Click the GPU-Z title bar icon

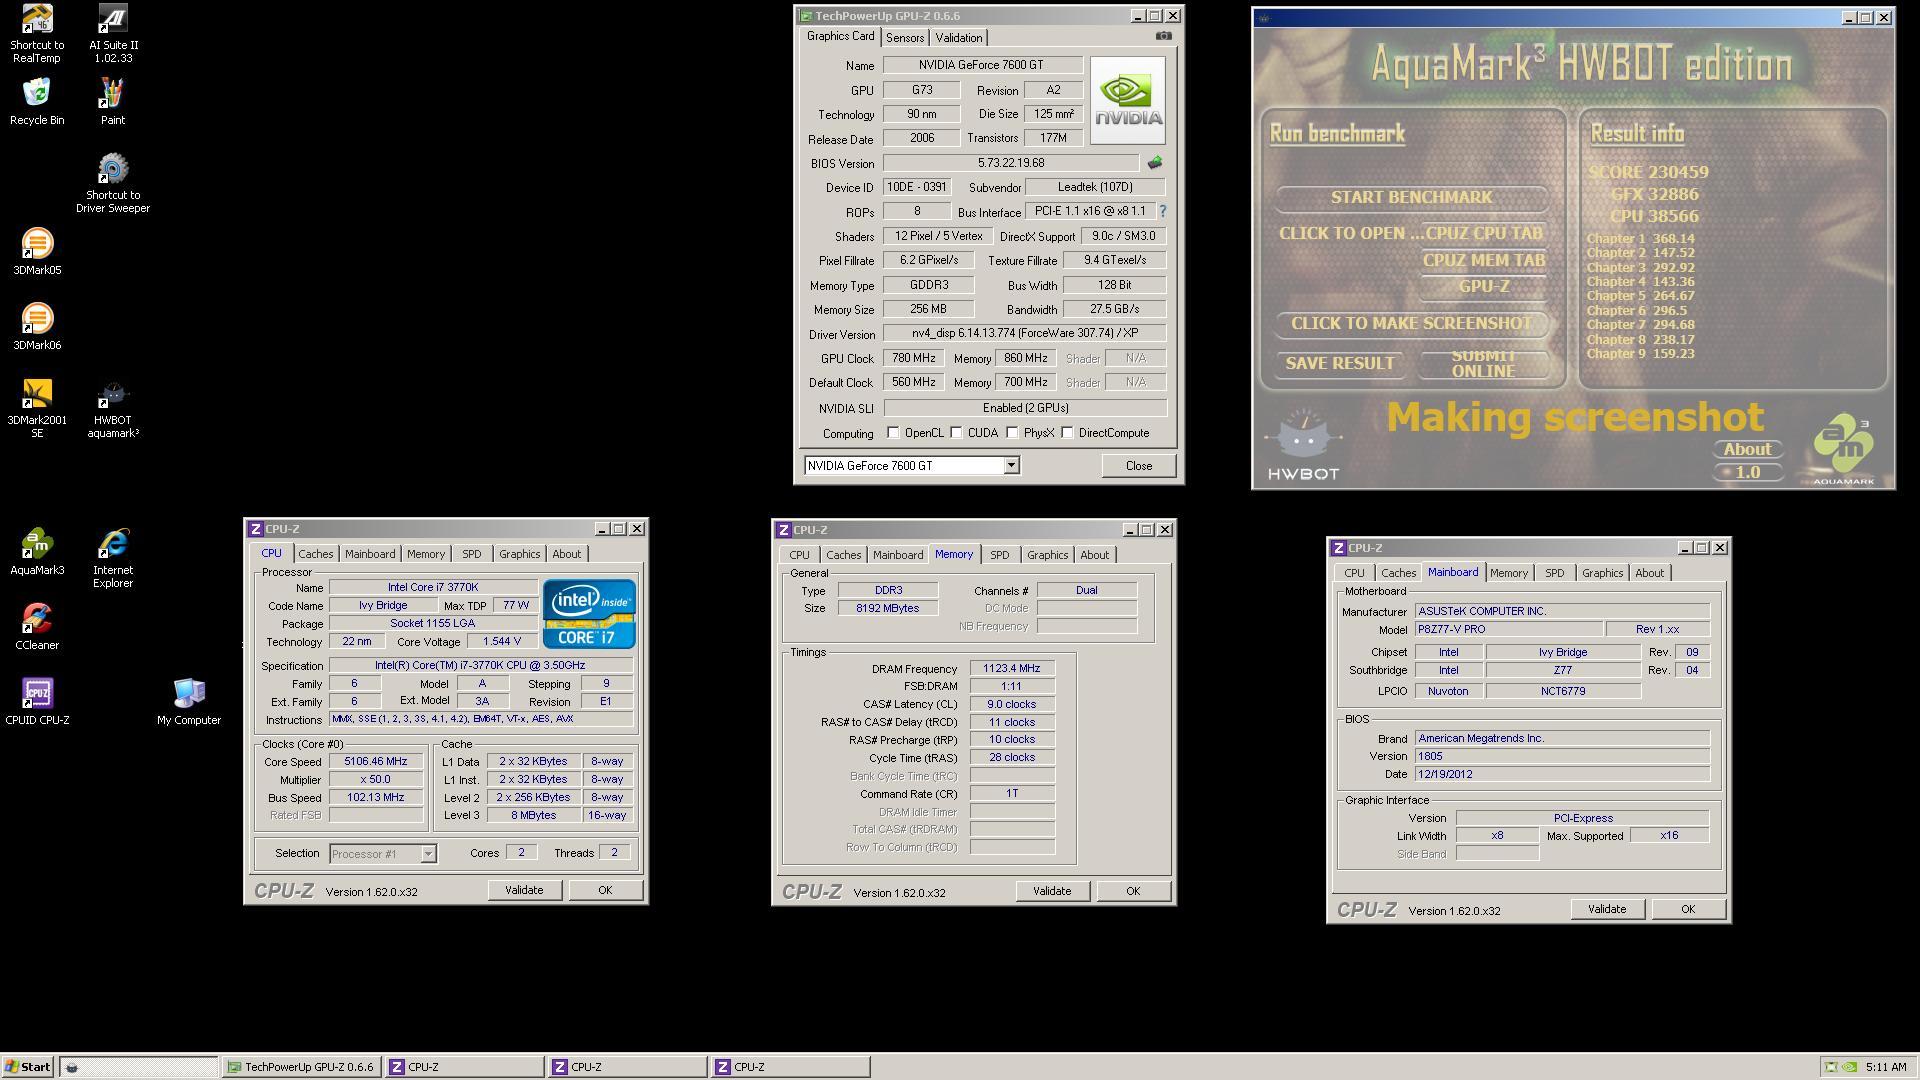806,16
